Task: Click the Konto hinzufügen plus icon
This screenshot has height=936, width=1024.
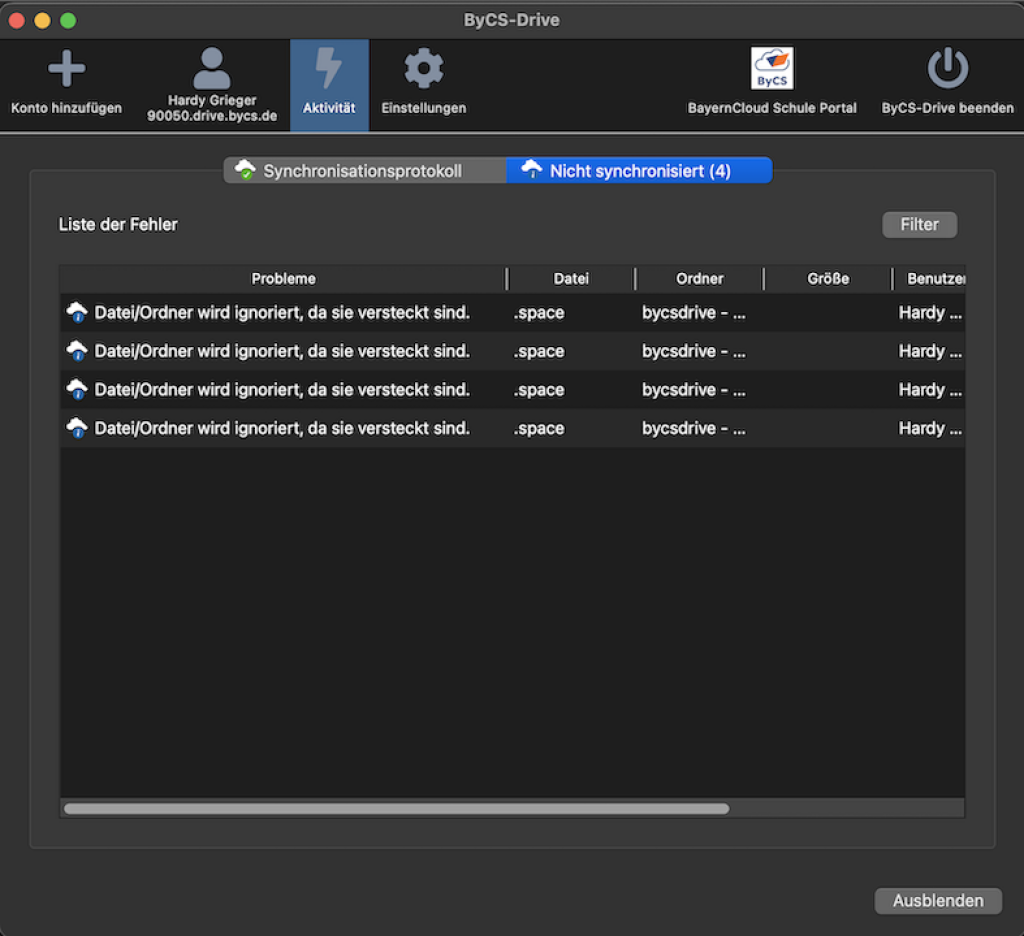Action: point(66,68)
